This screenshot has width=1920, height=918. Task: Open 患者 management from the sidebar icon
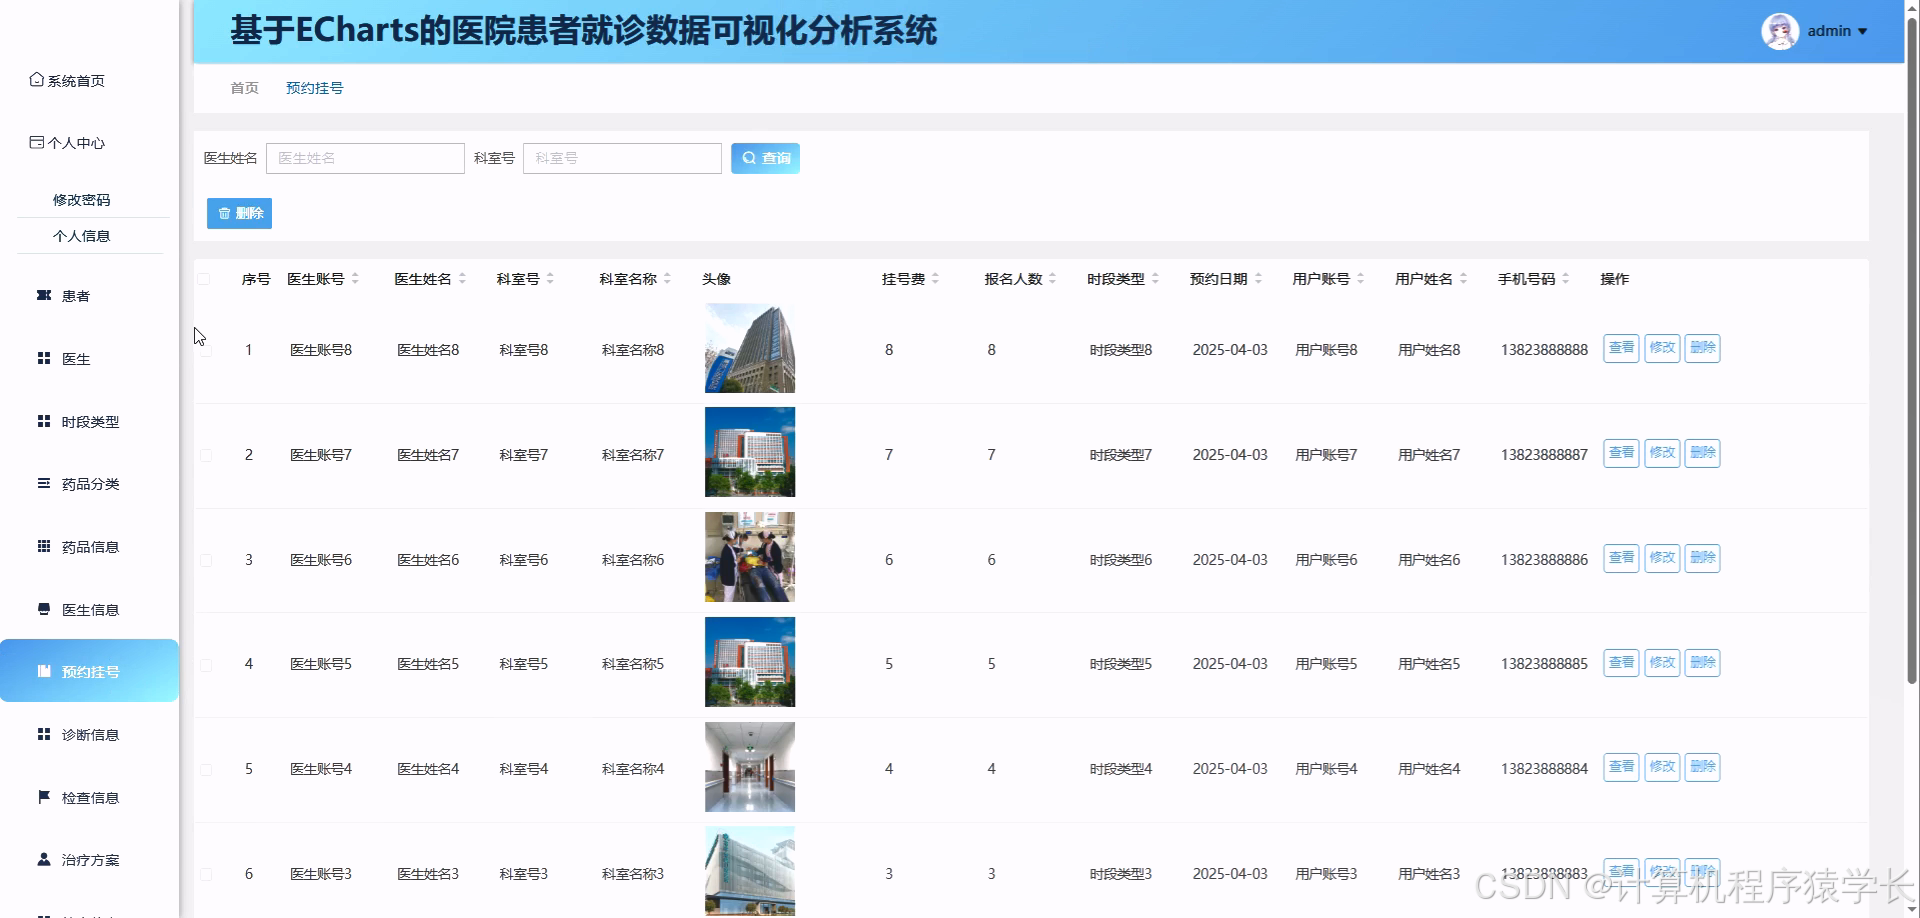(42, 296)
